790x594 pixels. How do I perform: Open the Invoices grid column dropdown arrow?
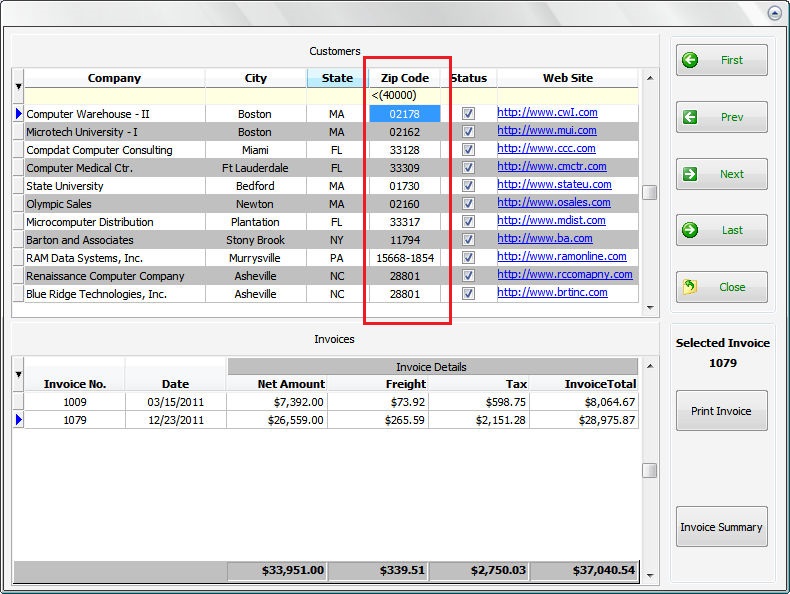pyautogui.click(x=18, y=375)
